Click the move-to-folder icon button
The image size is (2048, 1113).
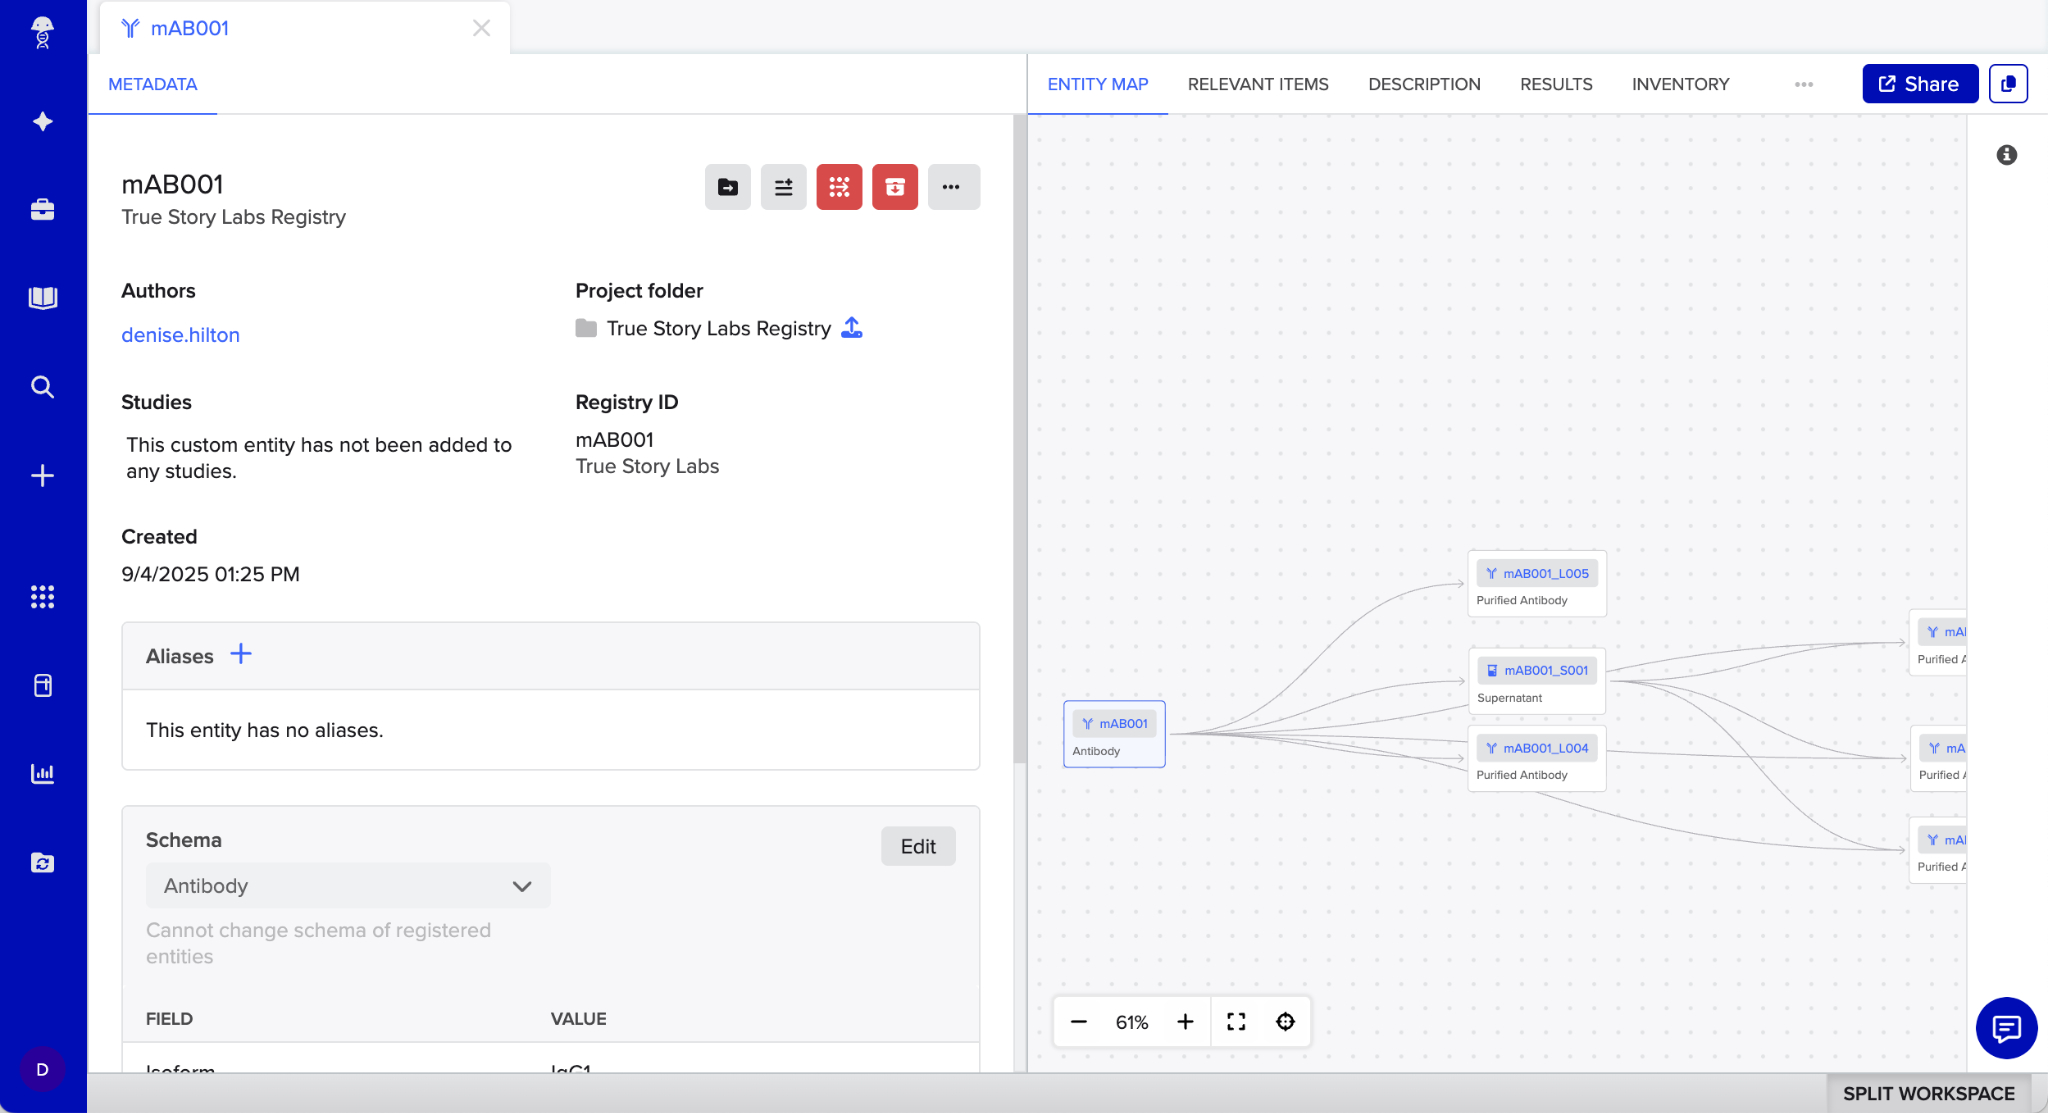pyautogui.click(x=727, y=187)
